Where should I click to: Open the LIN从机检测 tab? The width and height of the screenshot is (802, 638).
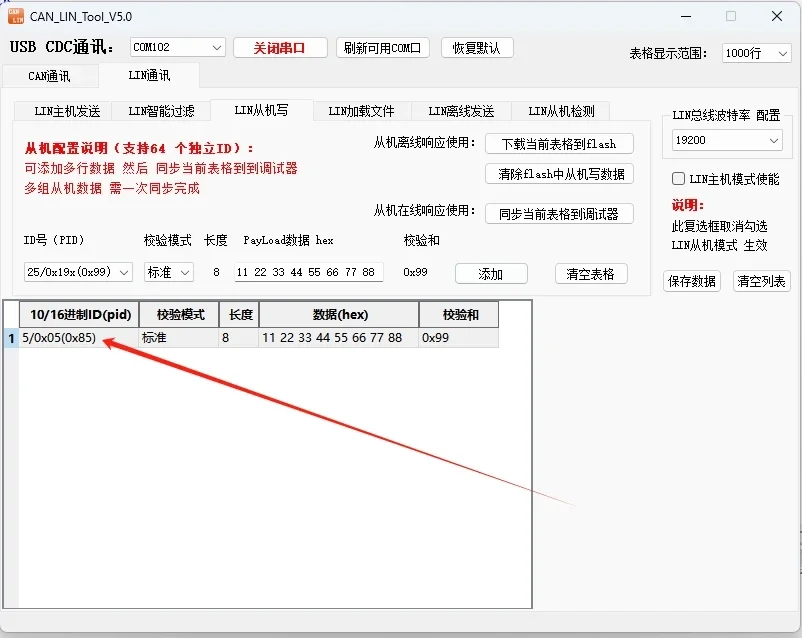[x=562, y=111]
